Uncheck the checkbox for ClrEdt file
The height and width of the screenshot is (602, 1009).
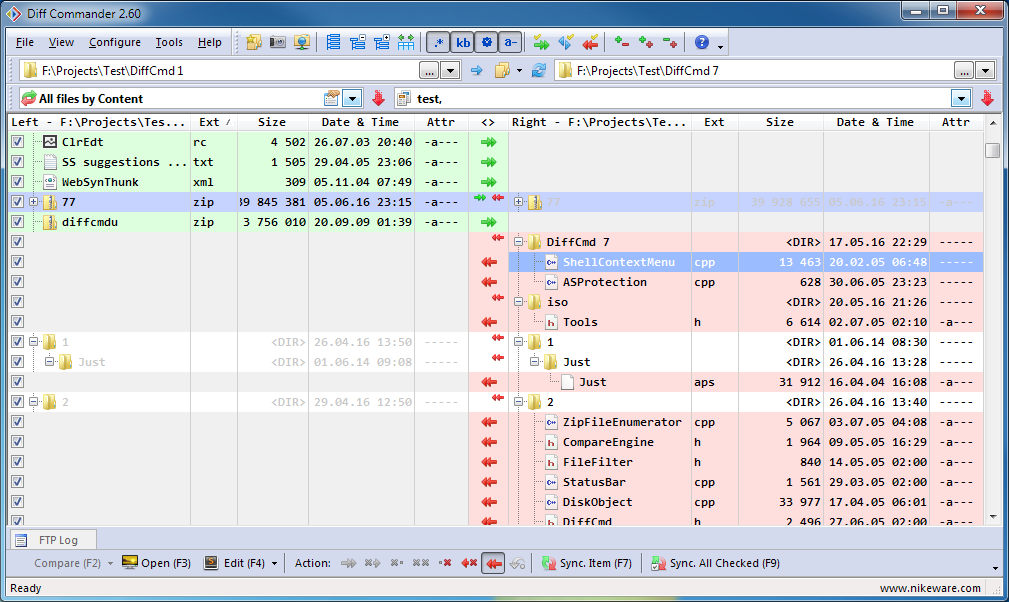17,142
